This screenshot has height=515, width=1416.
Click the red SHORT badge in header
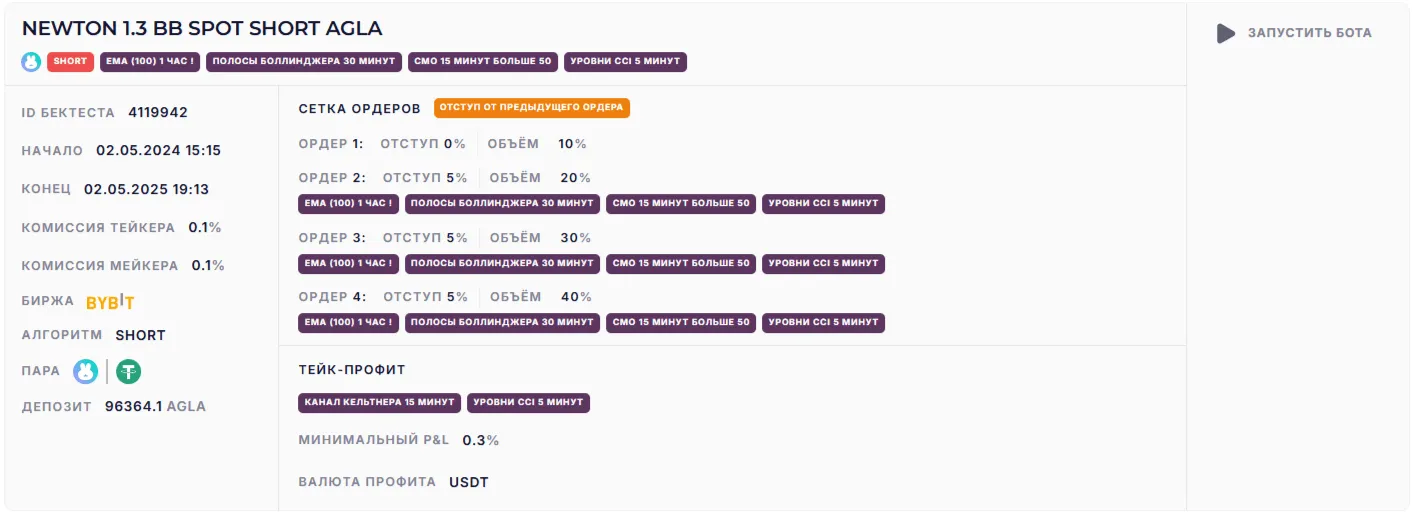70,62
